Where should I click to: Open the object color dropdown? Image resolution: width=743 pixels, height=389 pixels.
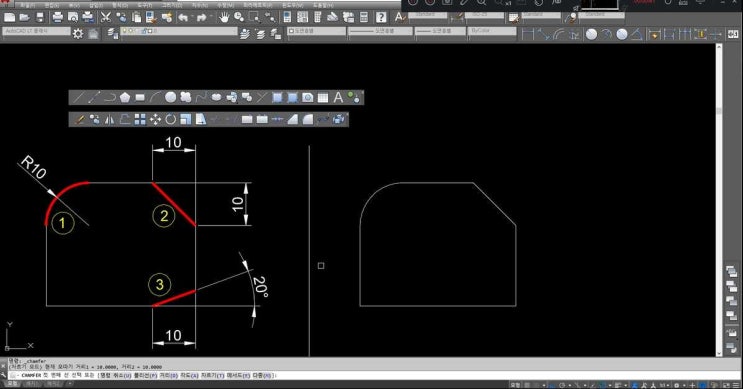point(316,31)
